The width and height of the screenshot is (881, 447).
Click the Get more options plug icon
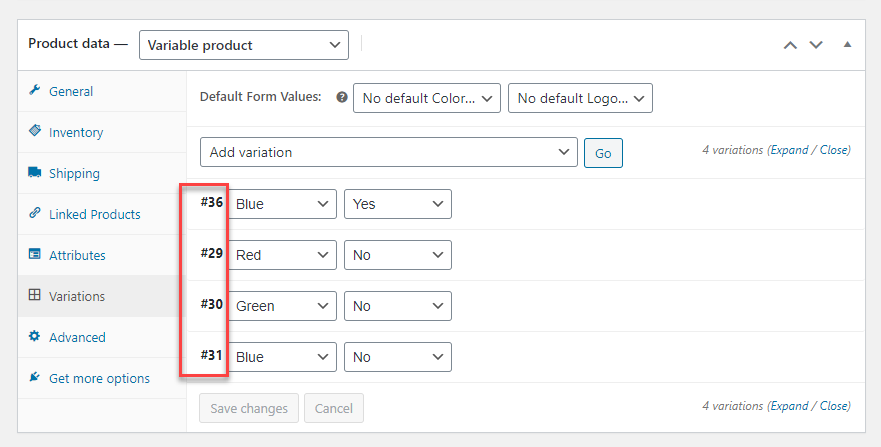35,377
